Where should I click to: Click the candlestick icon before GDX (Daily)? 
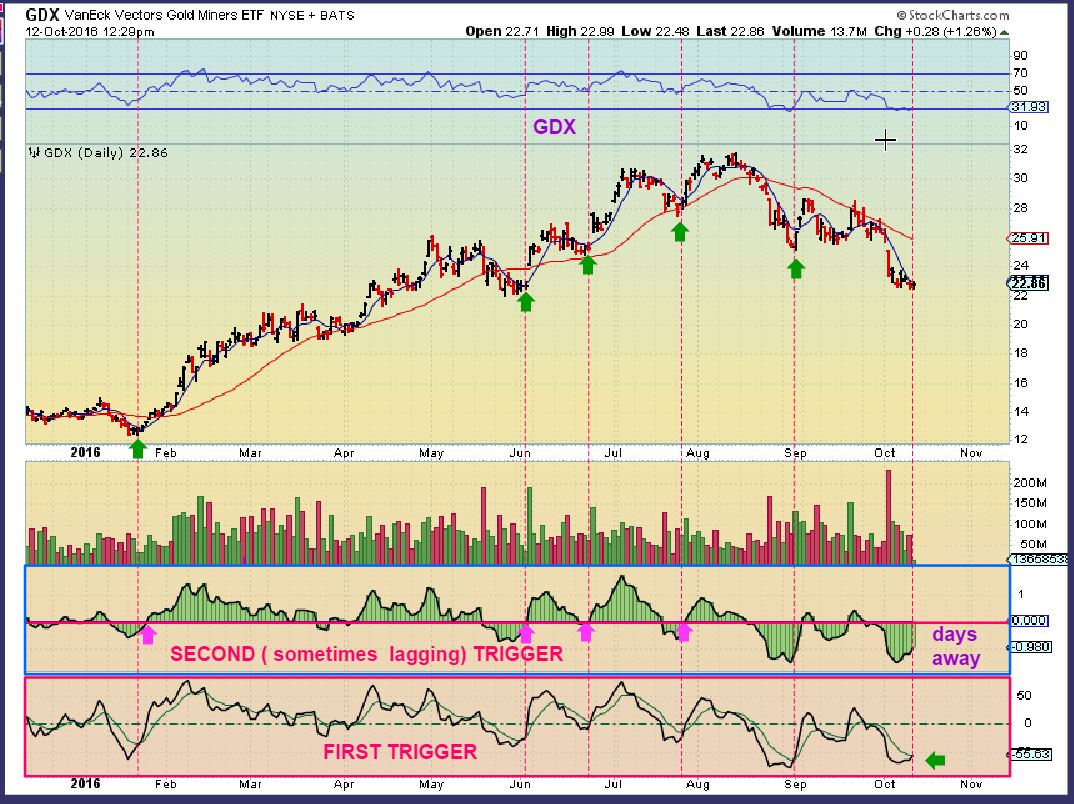pos(34,153)
